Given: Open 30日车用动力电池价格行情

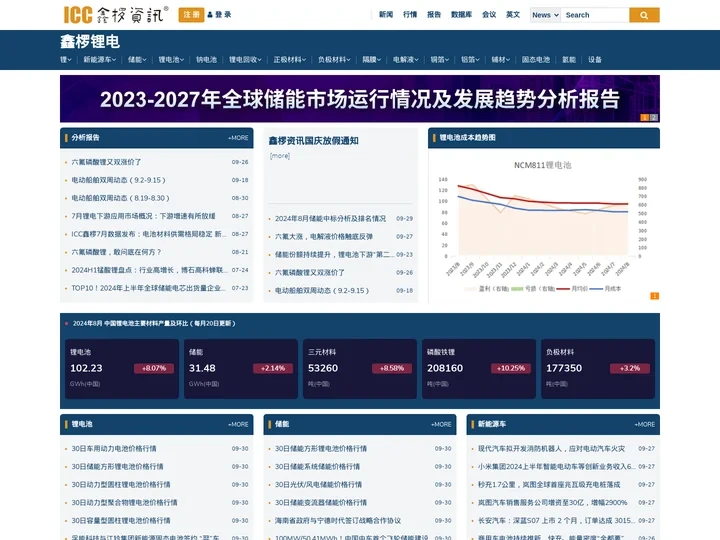Looking at the screenshot, I should click(114, 449).
